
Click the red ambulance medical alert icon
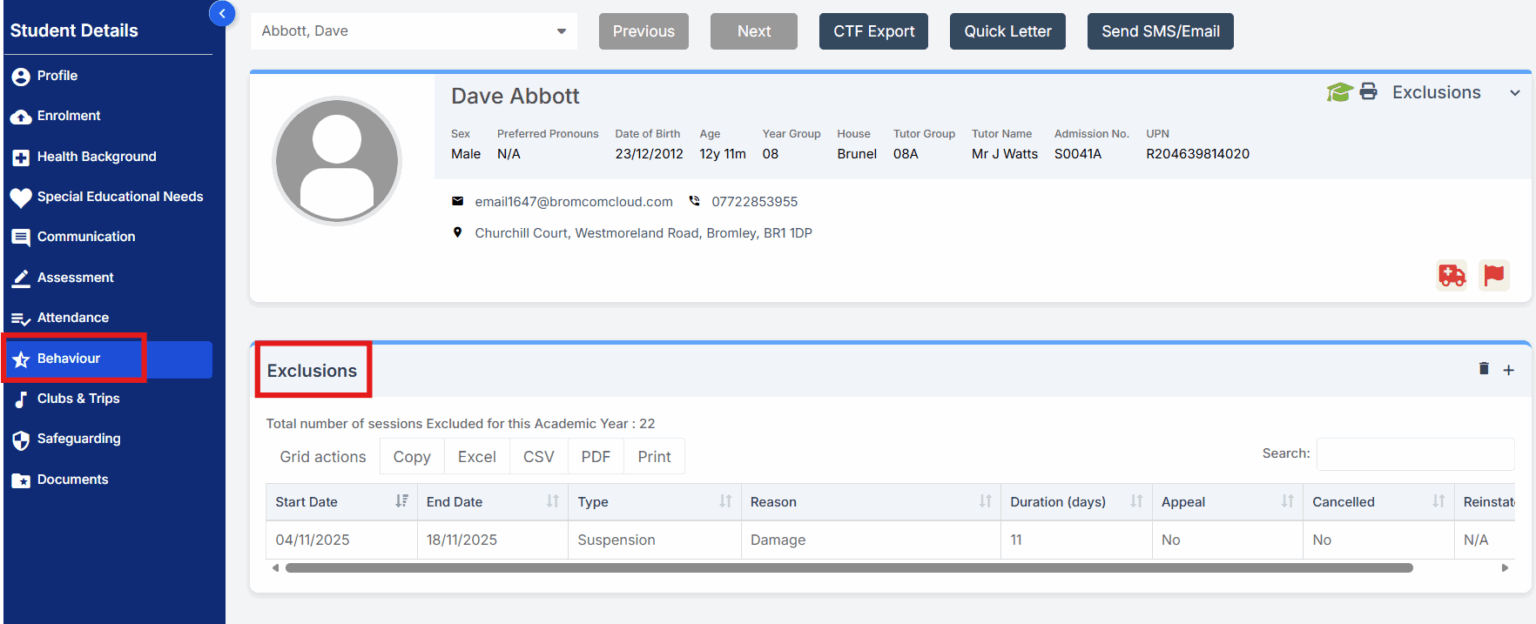pos(1451,275)
